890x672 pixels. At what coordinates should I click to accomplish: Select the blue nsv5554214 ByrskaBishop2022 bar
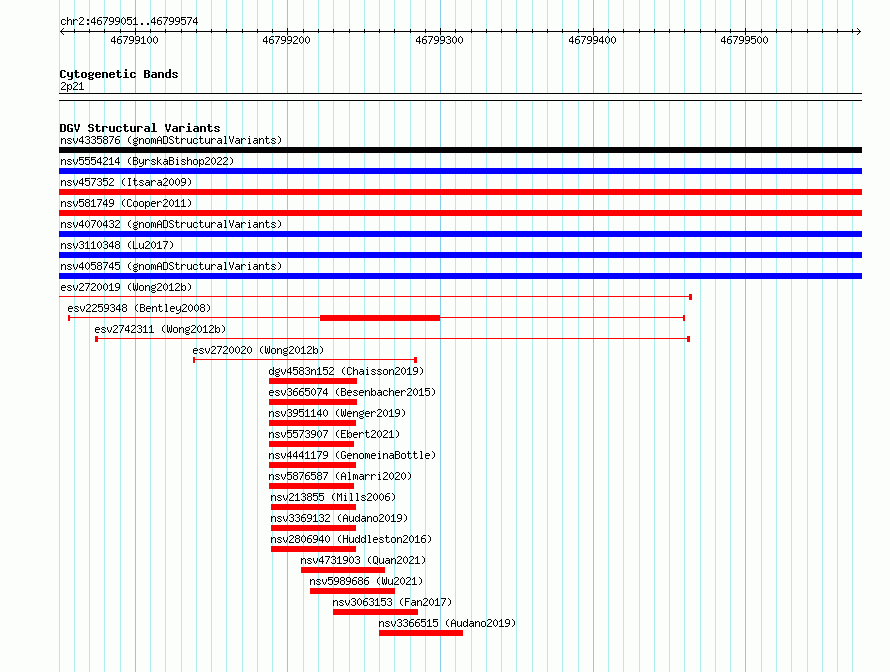[x=460, y=171]
